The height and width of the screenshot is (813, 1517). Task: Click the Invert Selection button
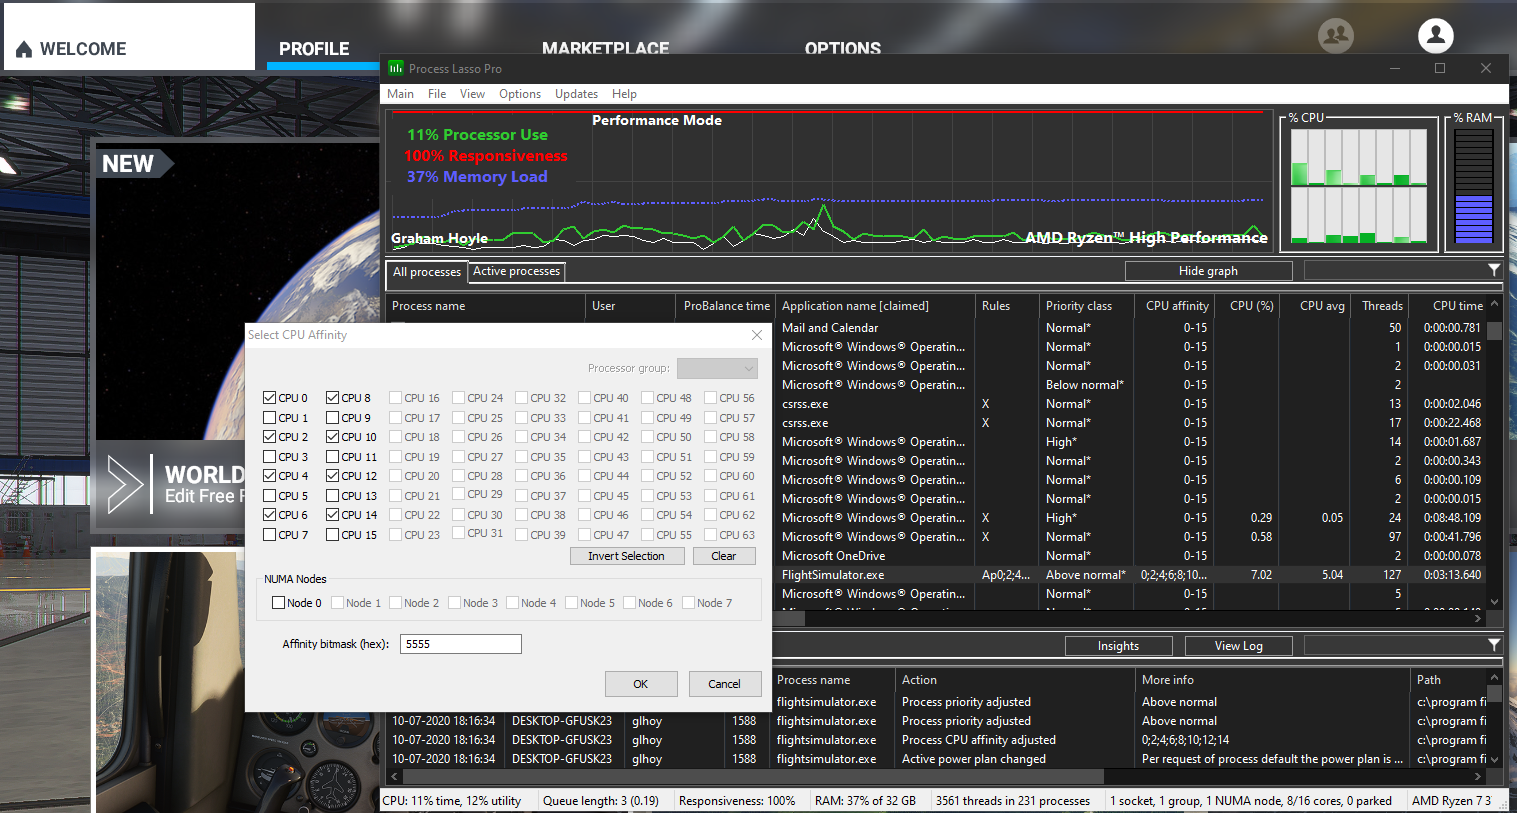coord(626,556)
